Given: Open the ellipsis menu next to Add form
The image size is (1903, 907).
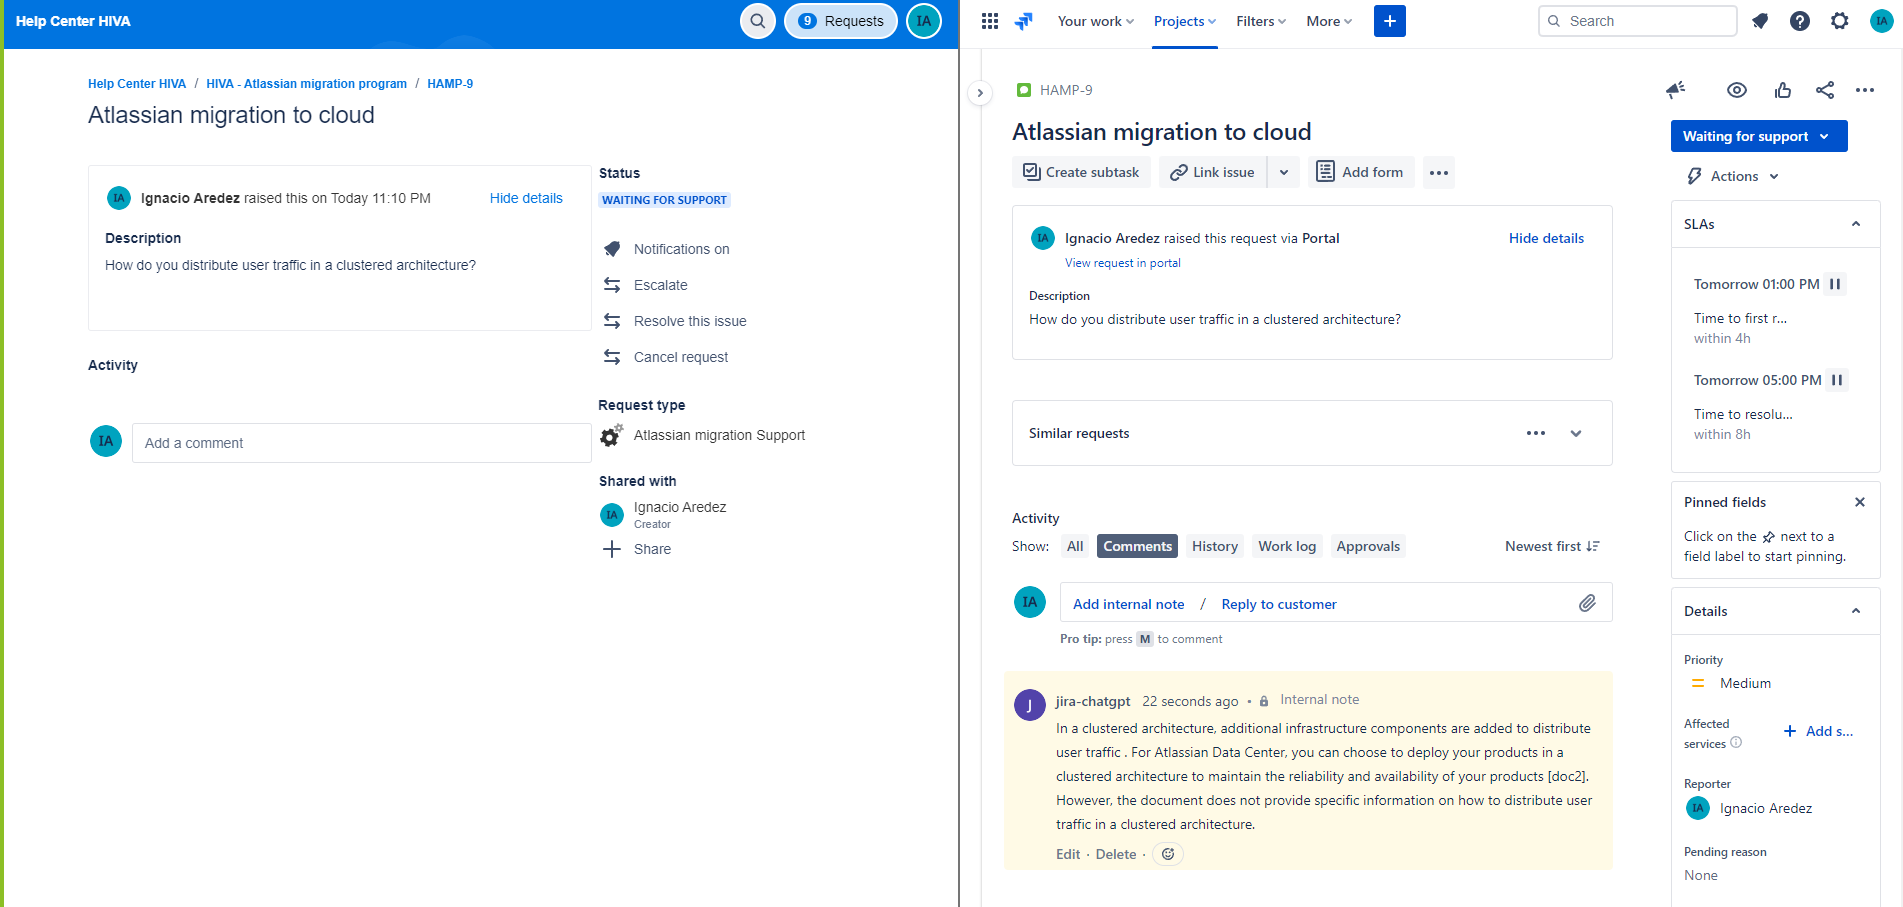Looking at the screenshot, I should pyautogui.click(x=1439, y=173).
